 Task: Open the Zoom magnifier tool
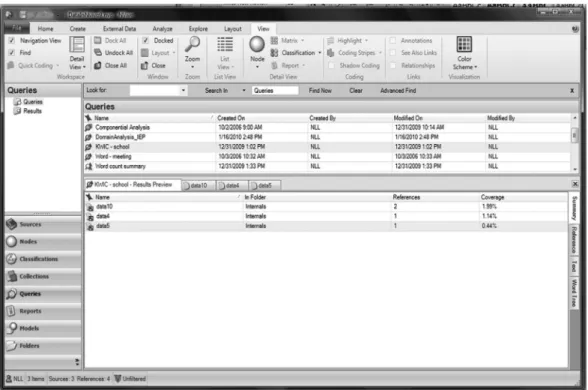point(192,44)
